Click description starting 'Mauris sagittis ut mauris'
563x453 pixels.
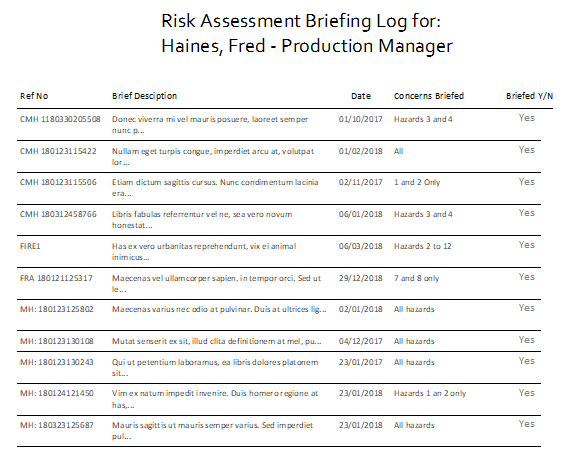click(212, 431)
